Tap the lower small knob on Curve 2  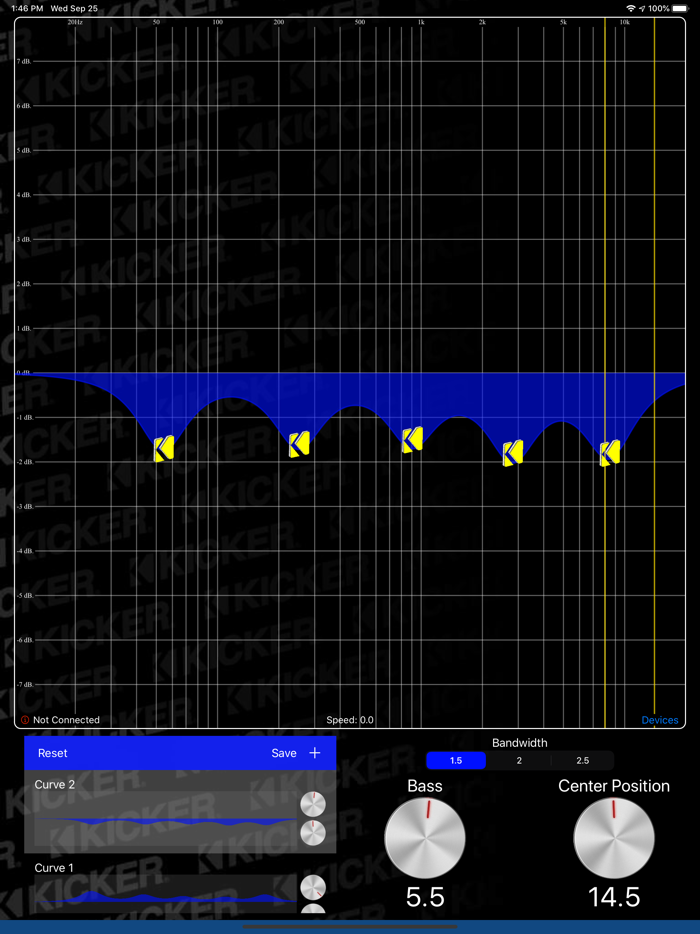tap(313, 833)
